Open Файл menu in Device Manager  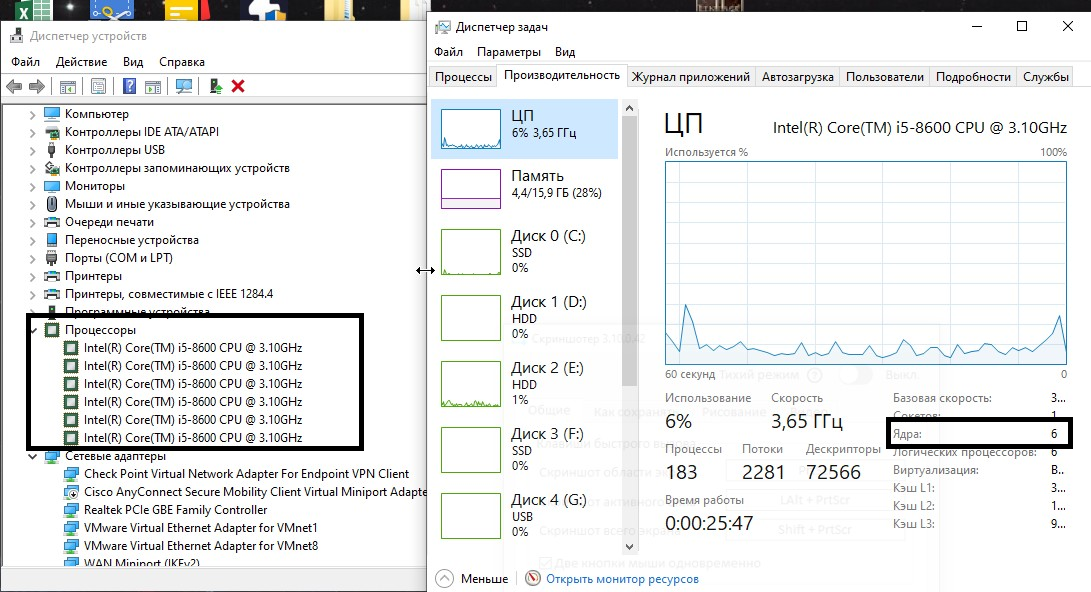coord(26,62)
